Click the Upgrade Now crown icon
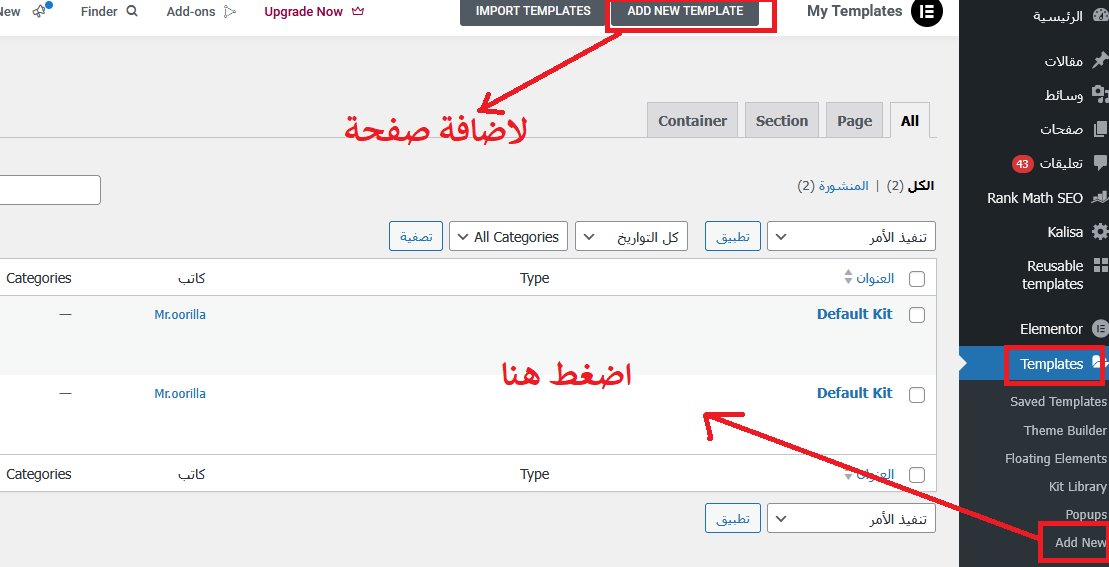 tap(357, 11)
